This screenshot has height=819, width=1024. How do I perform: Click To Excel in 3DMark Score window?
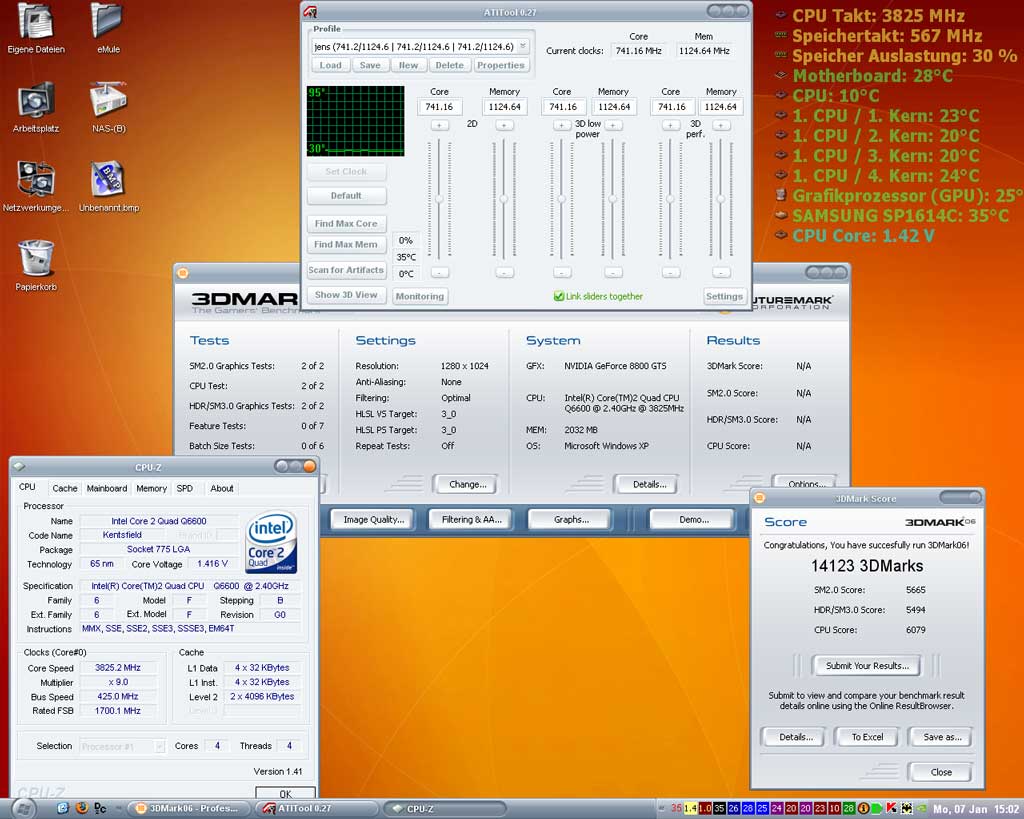867,737
